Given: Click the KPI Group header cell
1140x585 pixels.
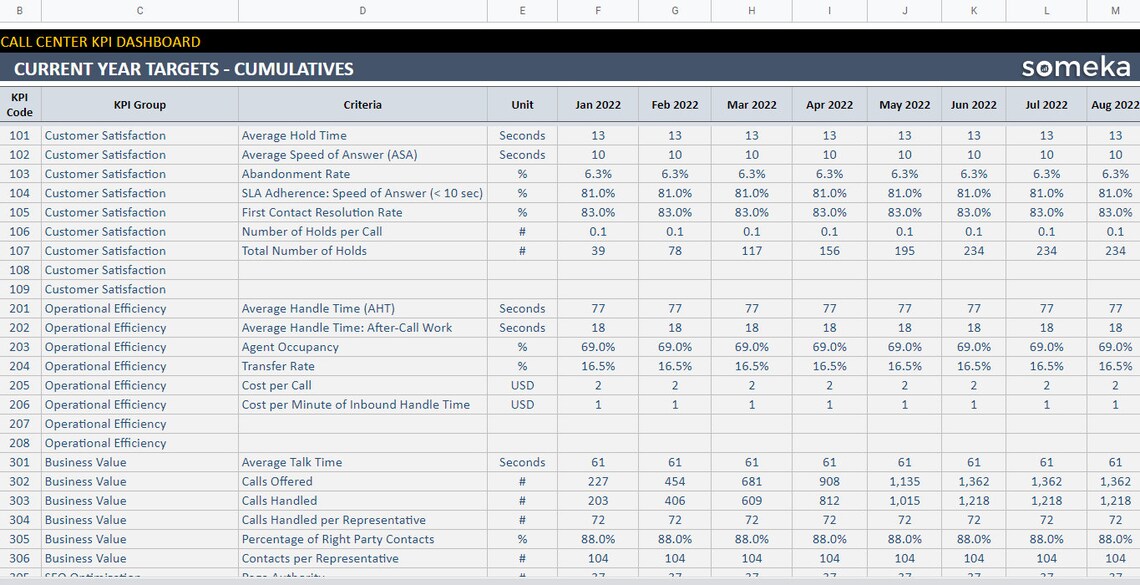Looking at the screenshot, I should click(x=139, y=104).
